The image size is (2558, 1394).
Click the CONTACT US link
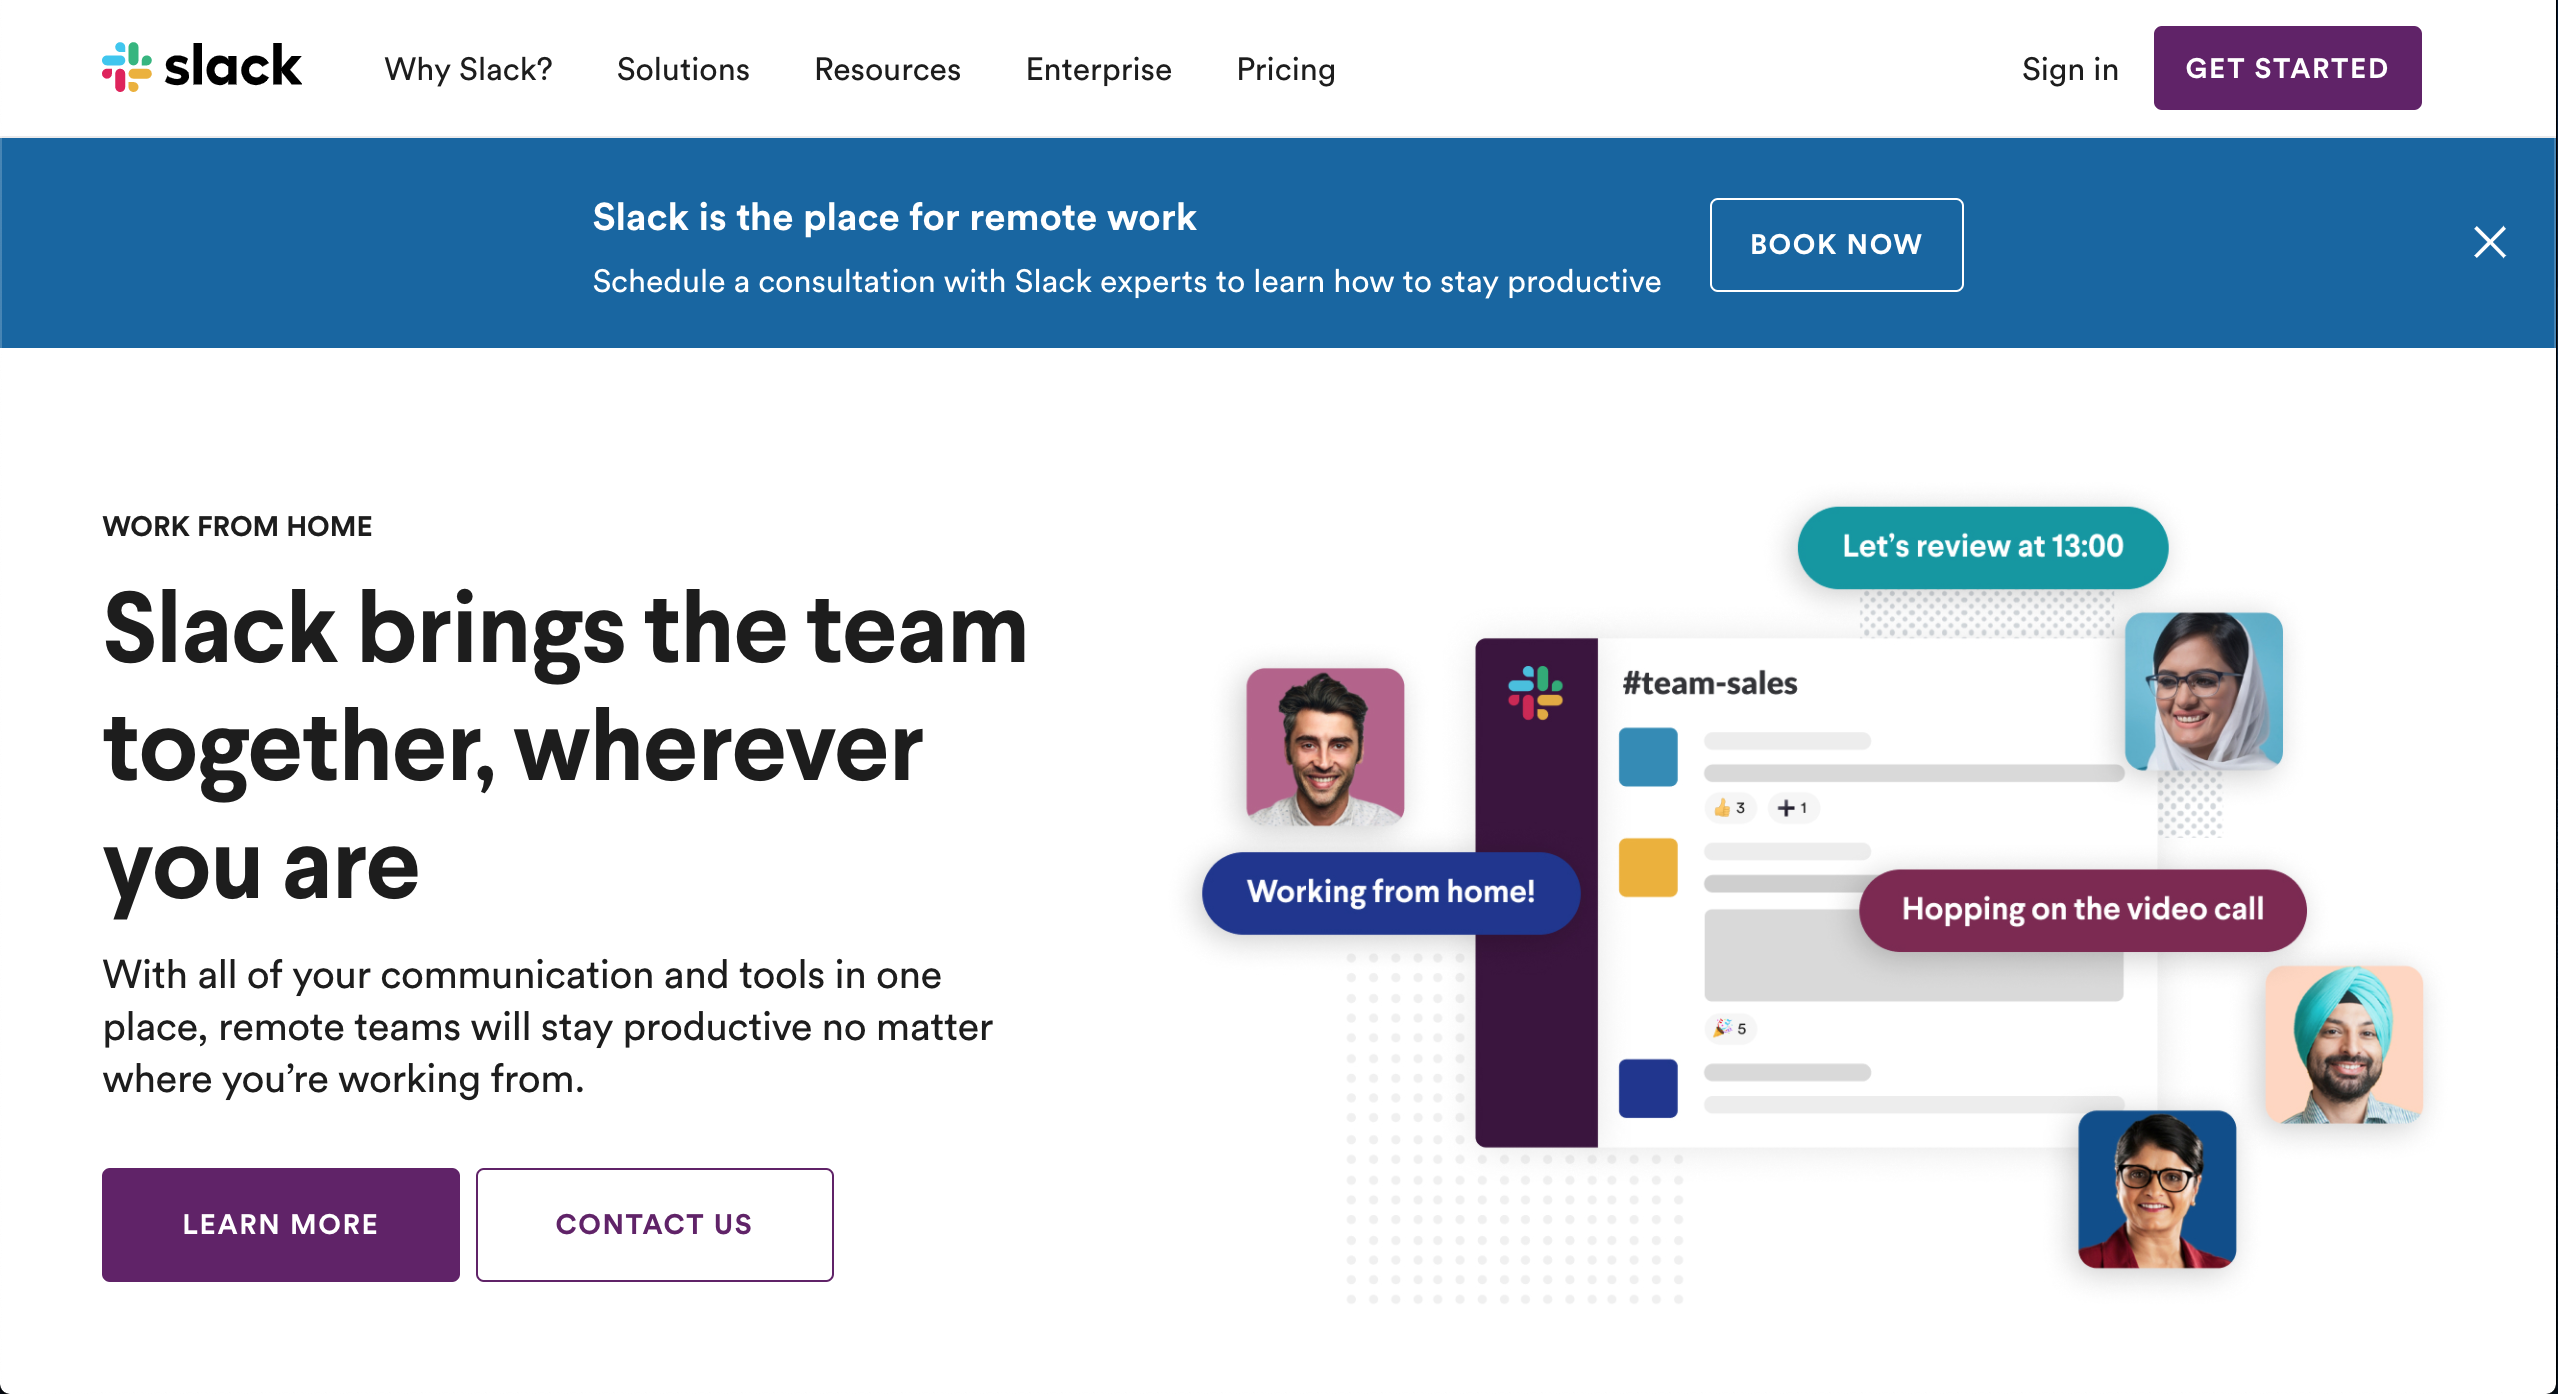(x=654, y=1224)
